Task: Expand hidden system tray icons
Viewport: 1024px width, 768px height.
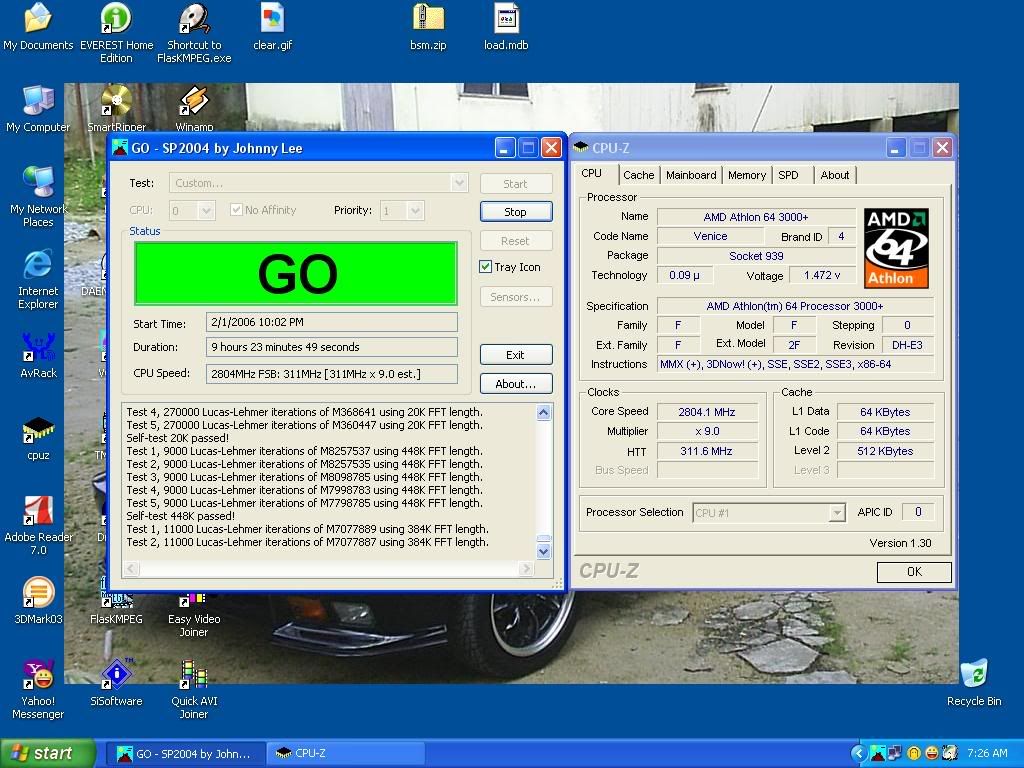Action: [859, 753]
